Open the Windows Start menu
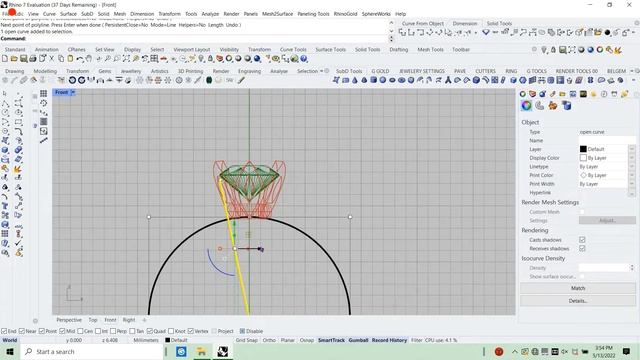The width and height of the screenshot is (640, 360). coord(9,351)
